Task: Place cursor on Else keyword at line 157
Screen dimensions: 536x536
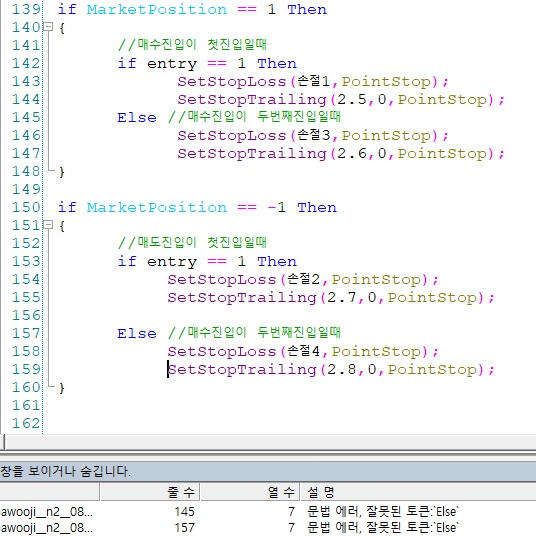Action: coord(137,334)
